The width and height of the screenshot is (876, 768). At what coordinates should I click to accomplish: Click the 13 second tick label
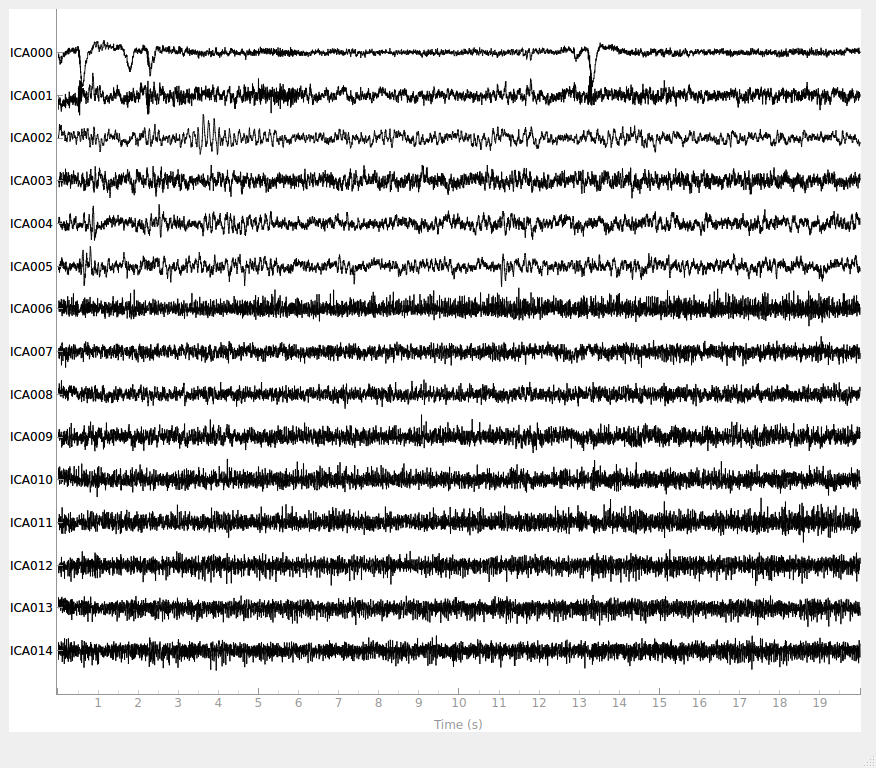pyautogui.click(x=579, y=703)
